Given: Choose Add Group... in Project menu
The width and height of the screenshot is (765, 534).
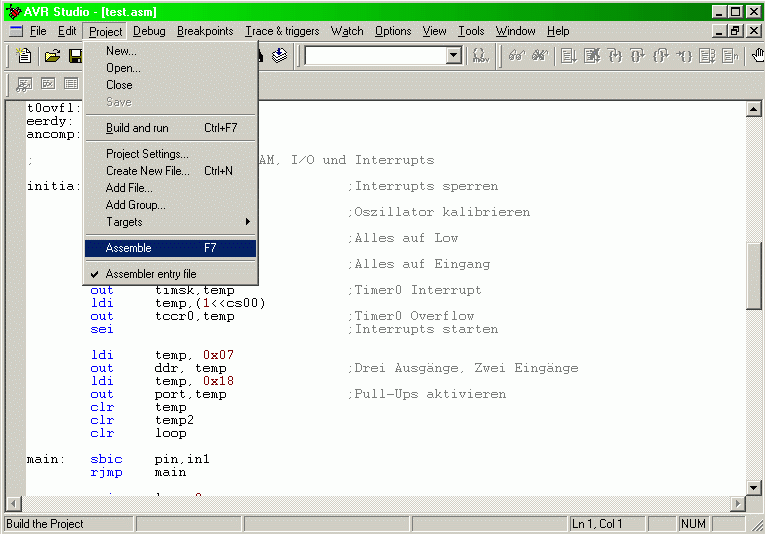Looking at the screenshot, I should (170, 205).
